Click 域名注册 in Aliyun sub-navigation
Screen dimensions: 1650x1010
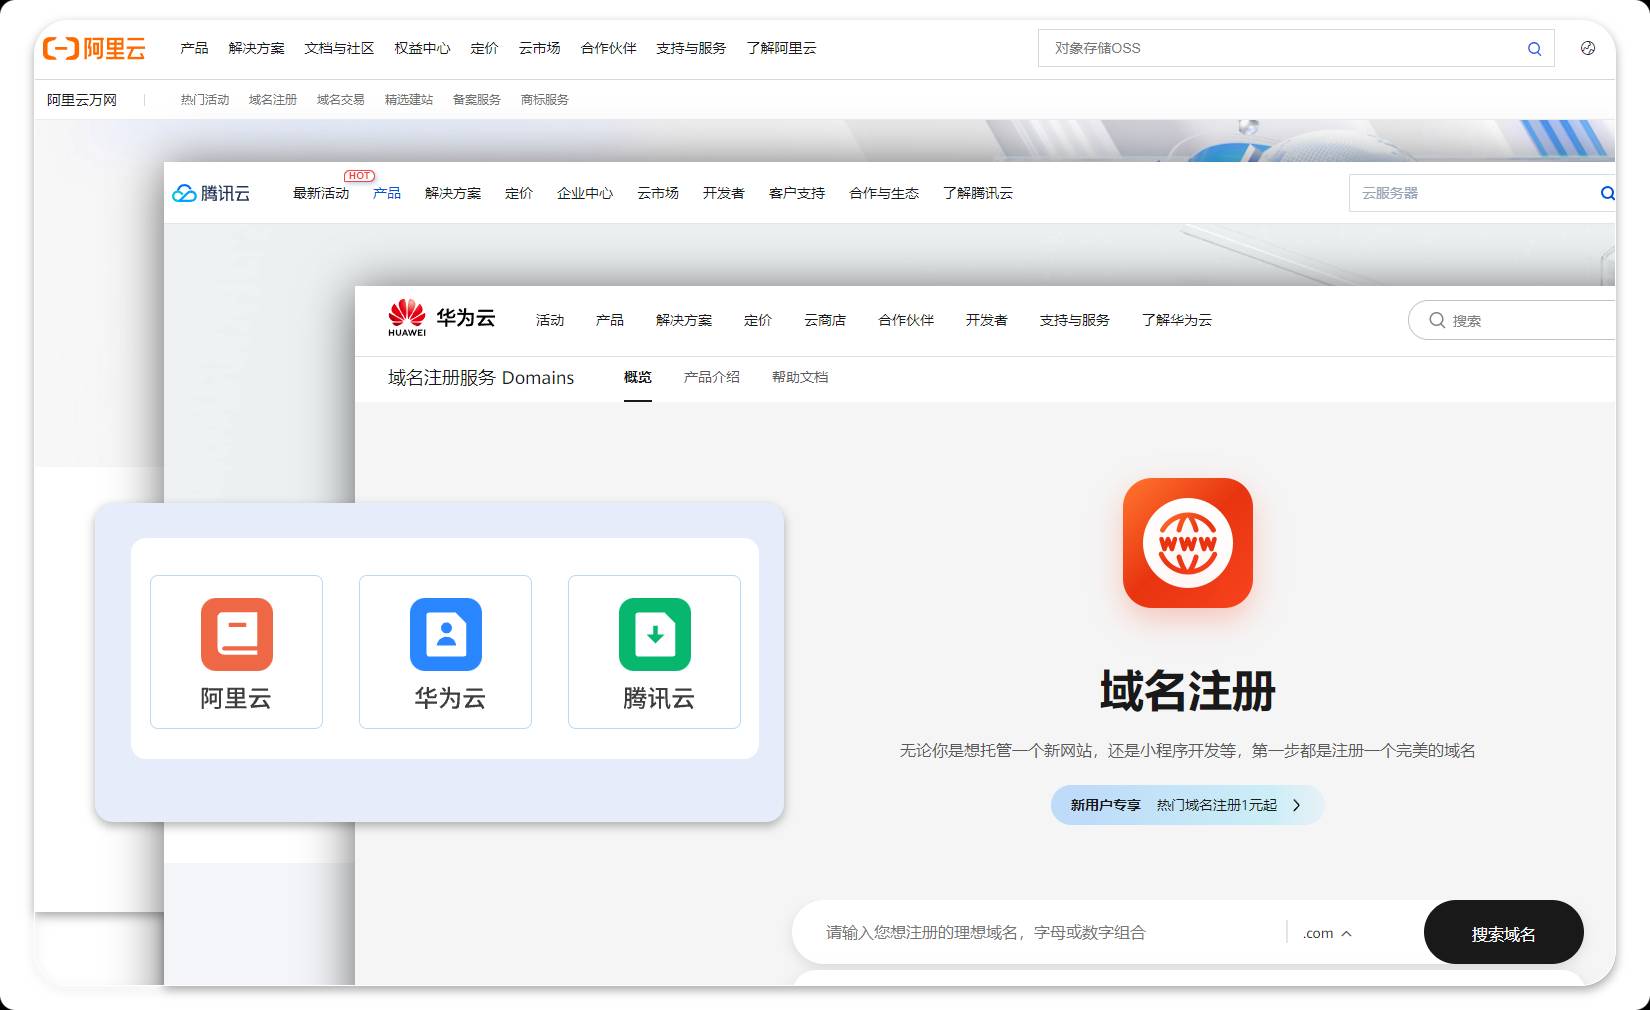(x=273, y=100)
